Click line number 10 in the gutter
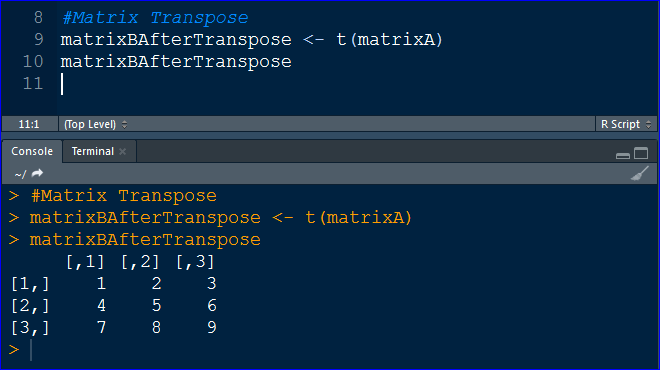The width and height of the screenshot is (660, 370). click(33, 61)
